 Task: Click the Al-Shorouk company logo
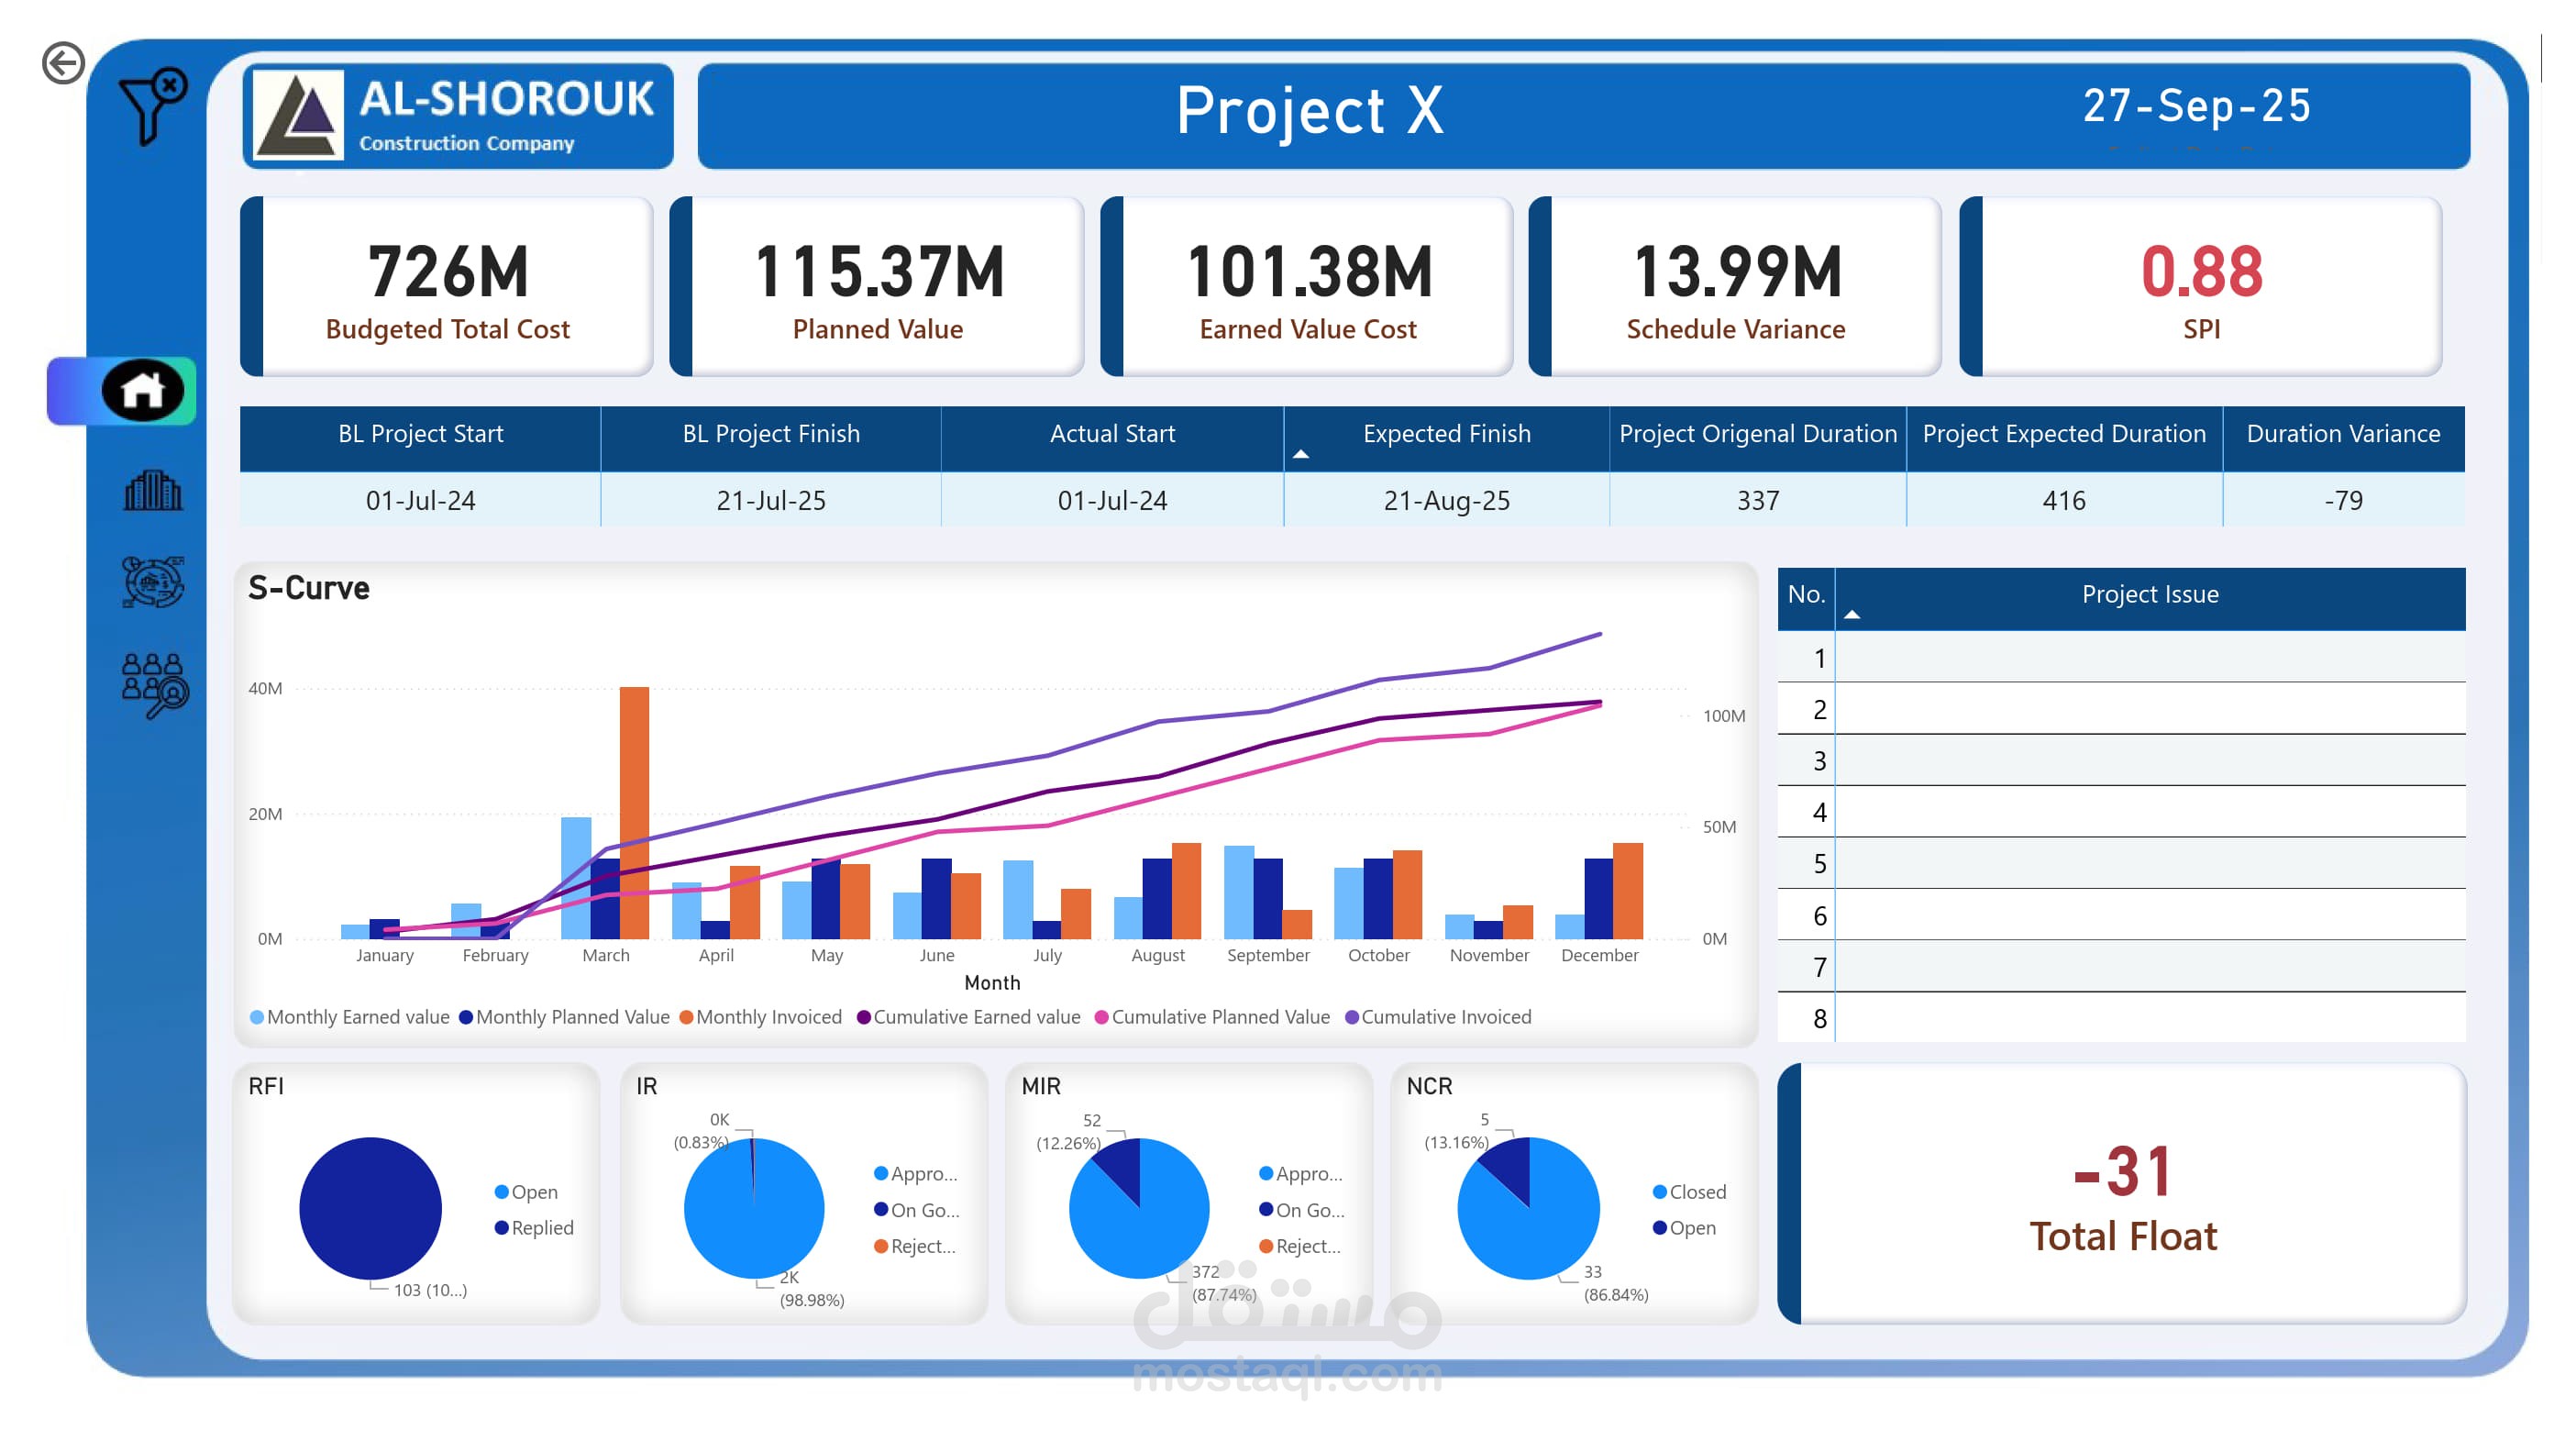(299, 116)
